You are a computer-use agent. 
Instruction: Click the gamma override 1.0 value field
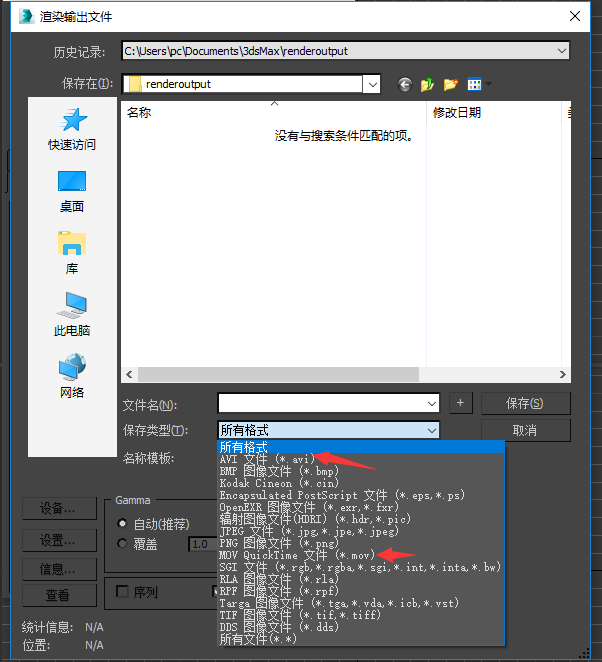(203, 544)
